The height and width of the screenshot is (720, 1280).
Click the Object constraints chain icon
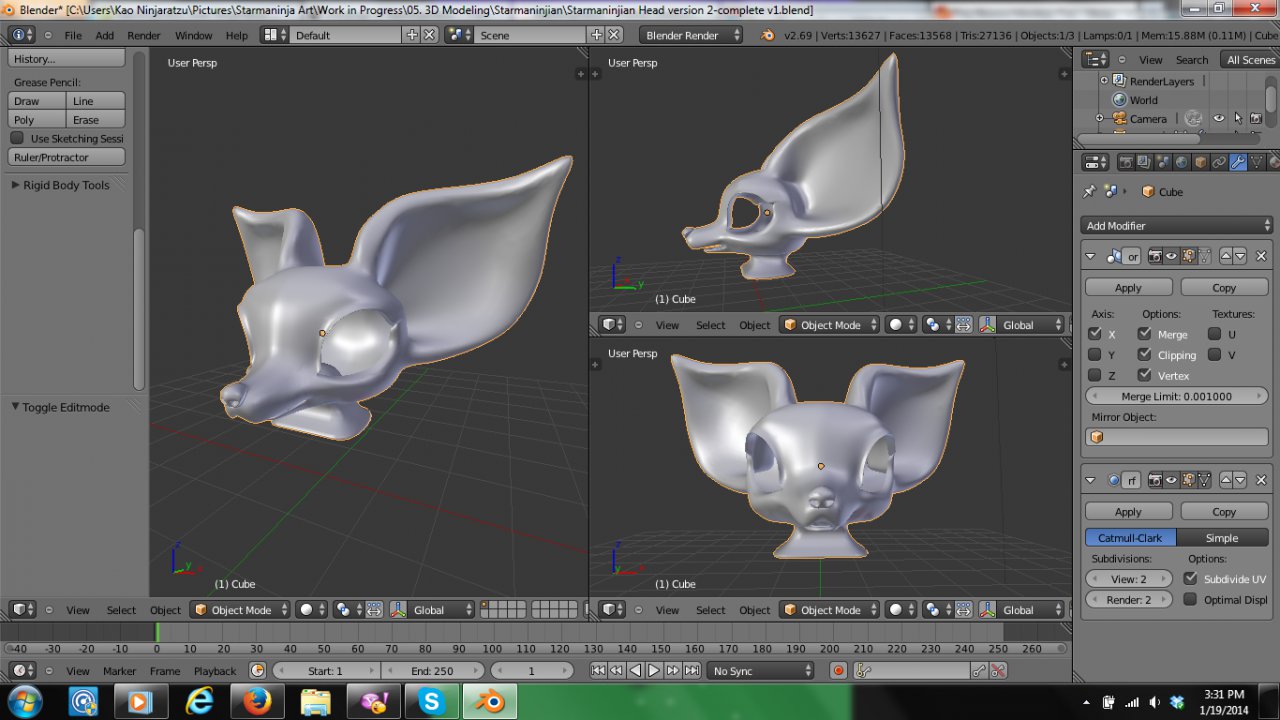(1219, 162)
